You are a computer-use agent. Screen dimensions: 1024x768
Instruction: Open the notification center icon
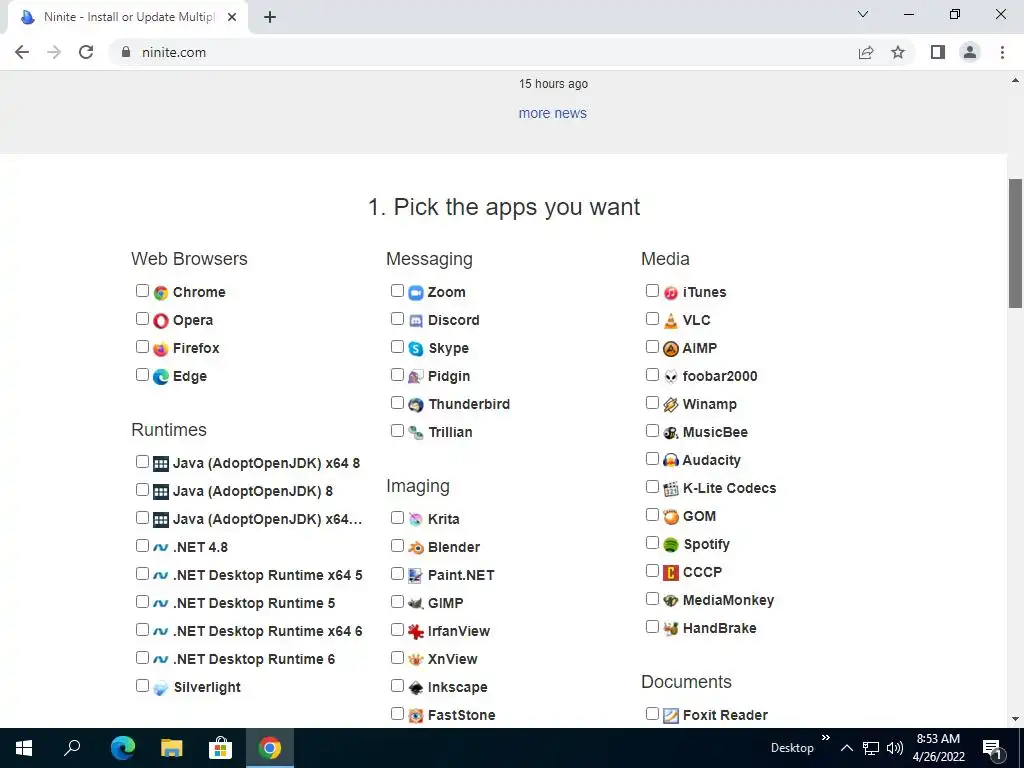point(993,748)
